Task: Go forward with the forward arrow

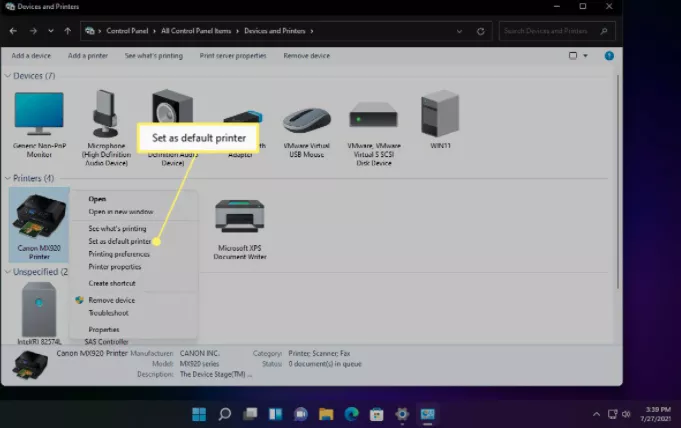Action: (x=33, y=31)
